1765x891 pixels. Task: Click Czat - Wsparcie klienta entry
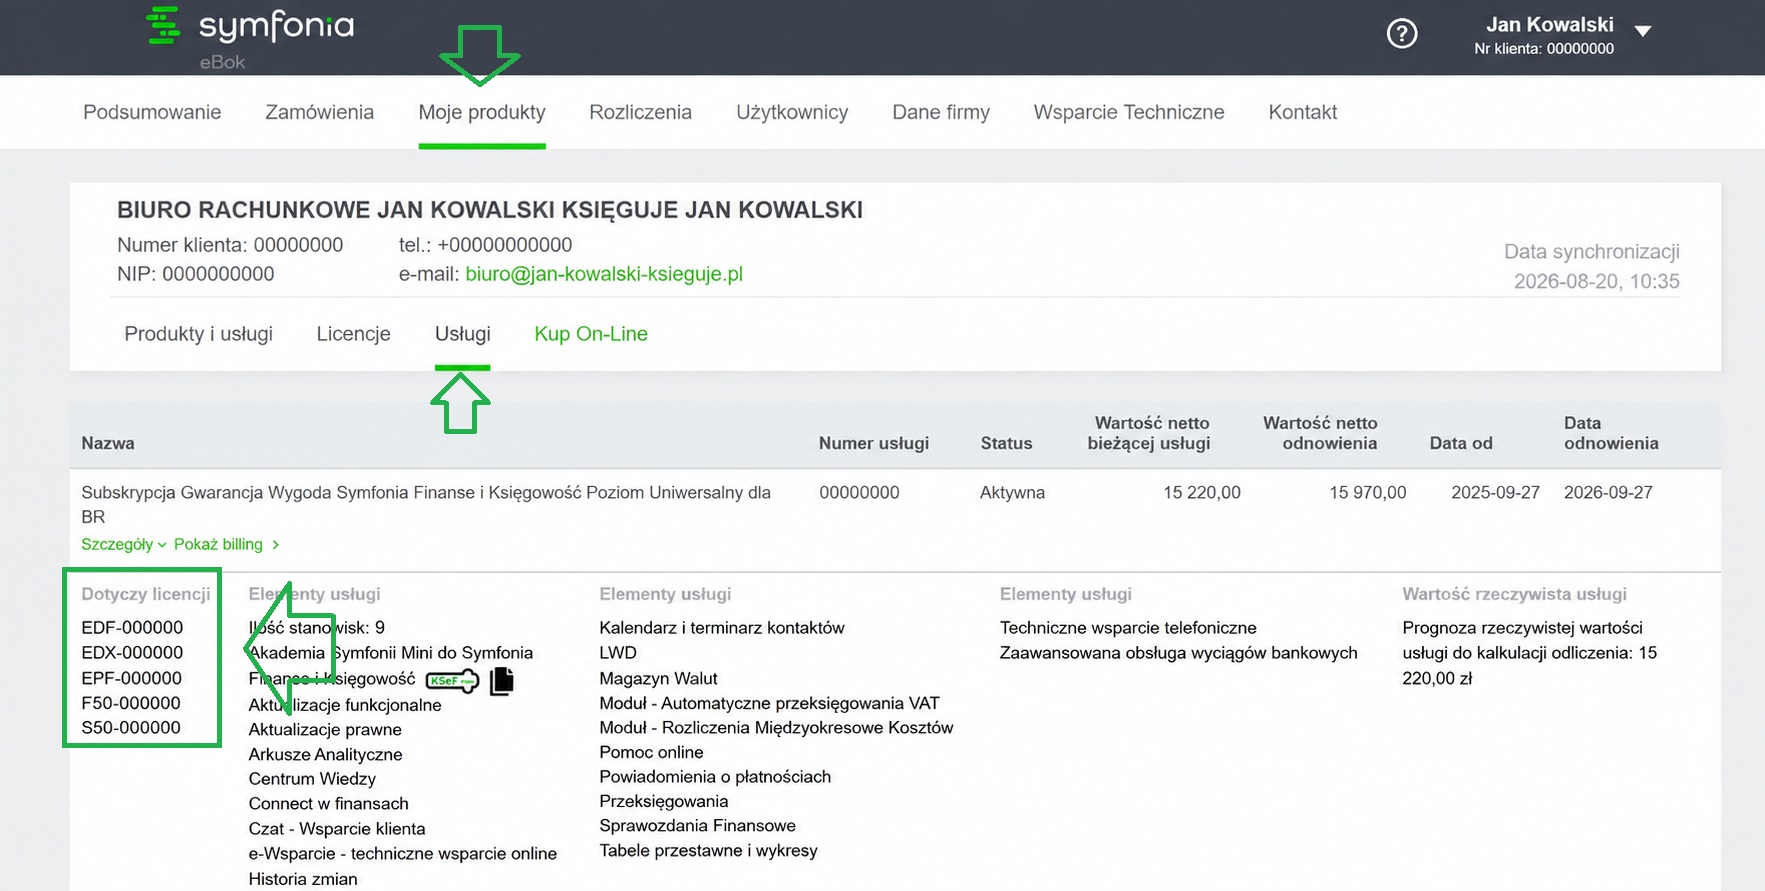pos(337,828)
